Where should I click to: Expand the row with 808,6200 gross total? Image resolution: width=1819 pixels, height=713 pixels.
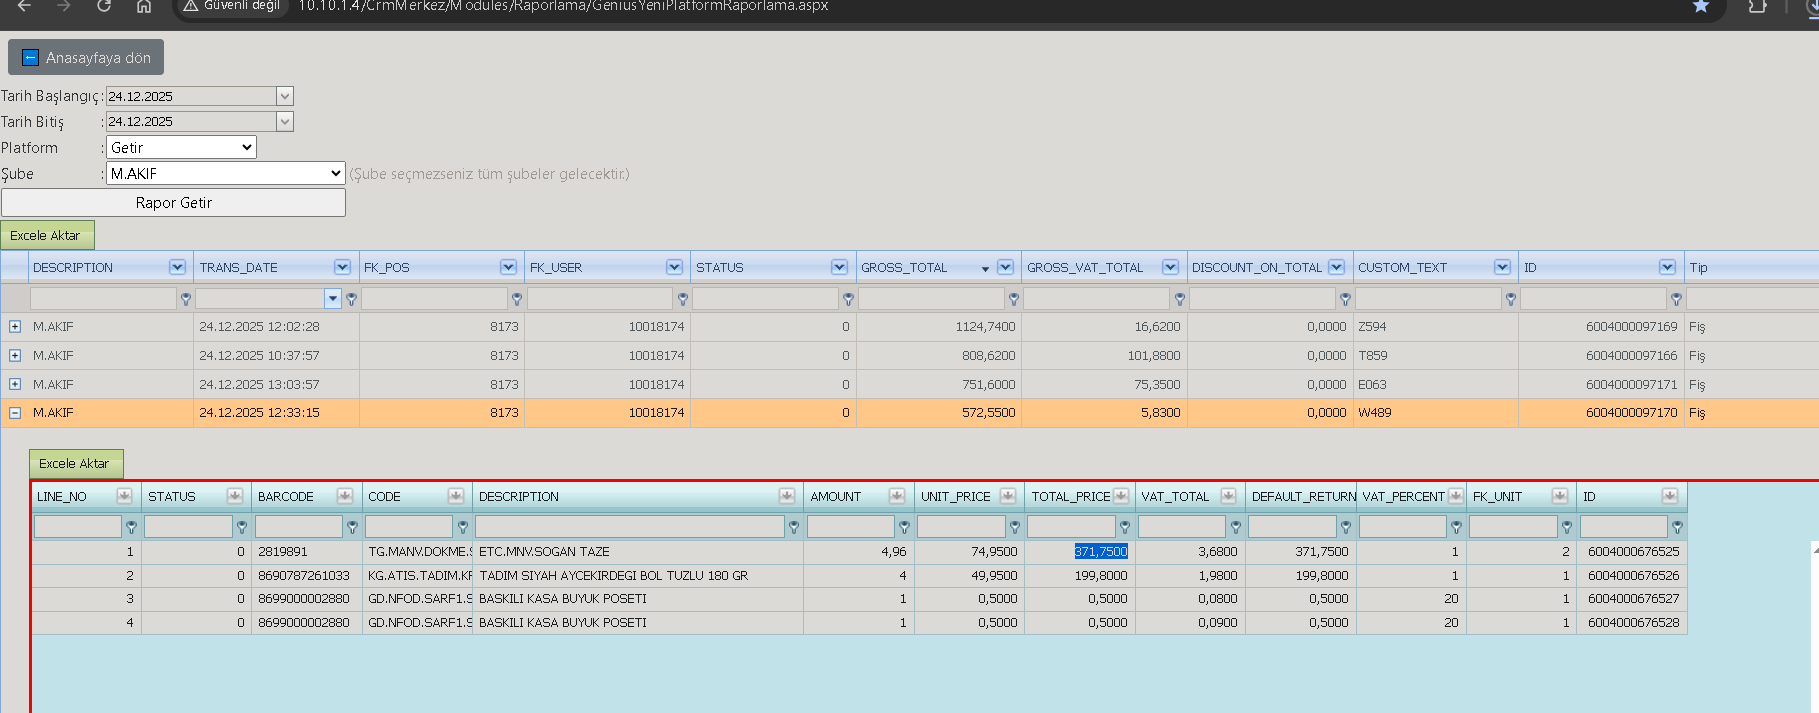15,356
